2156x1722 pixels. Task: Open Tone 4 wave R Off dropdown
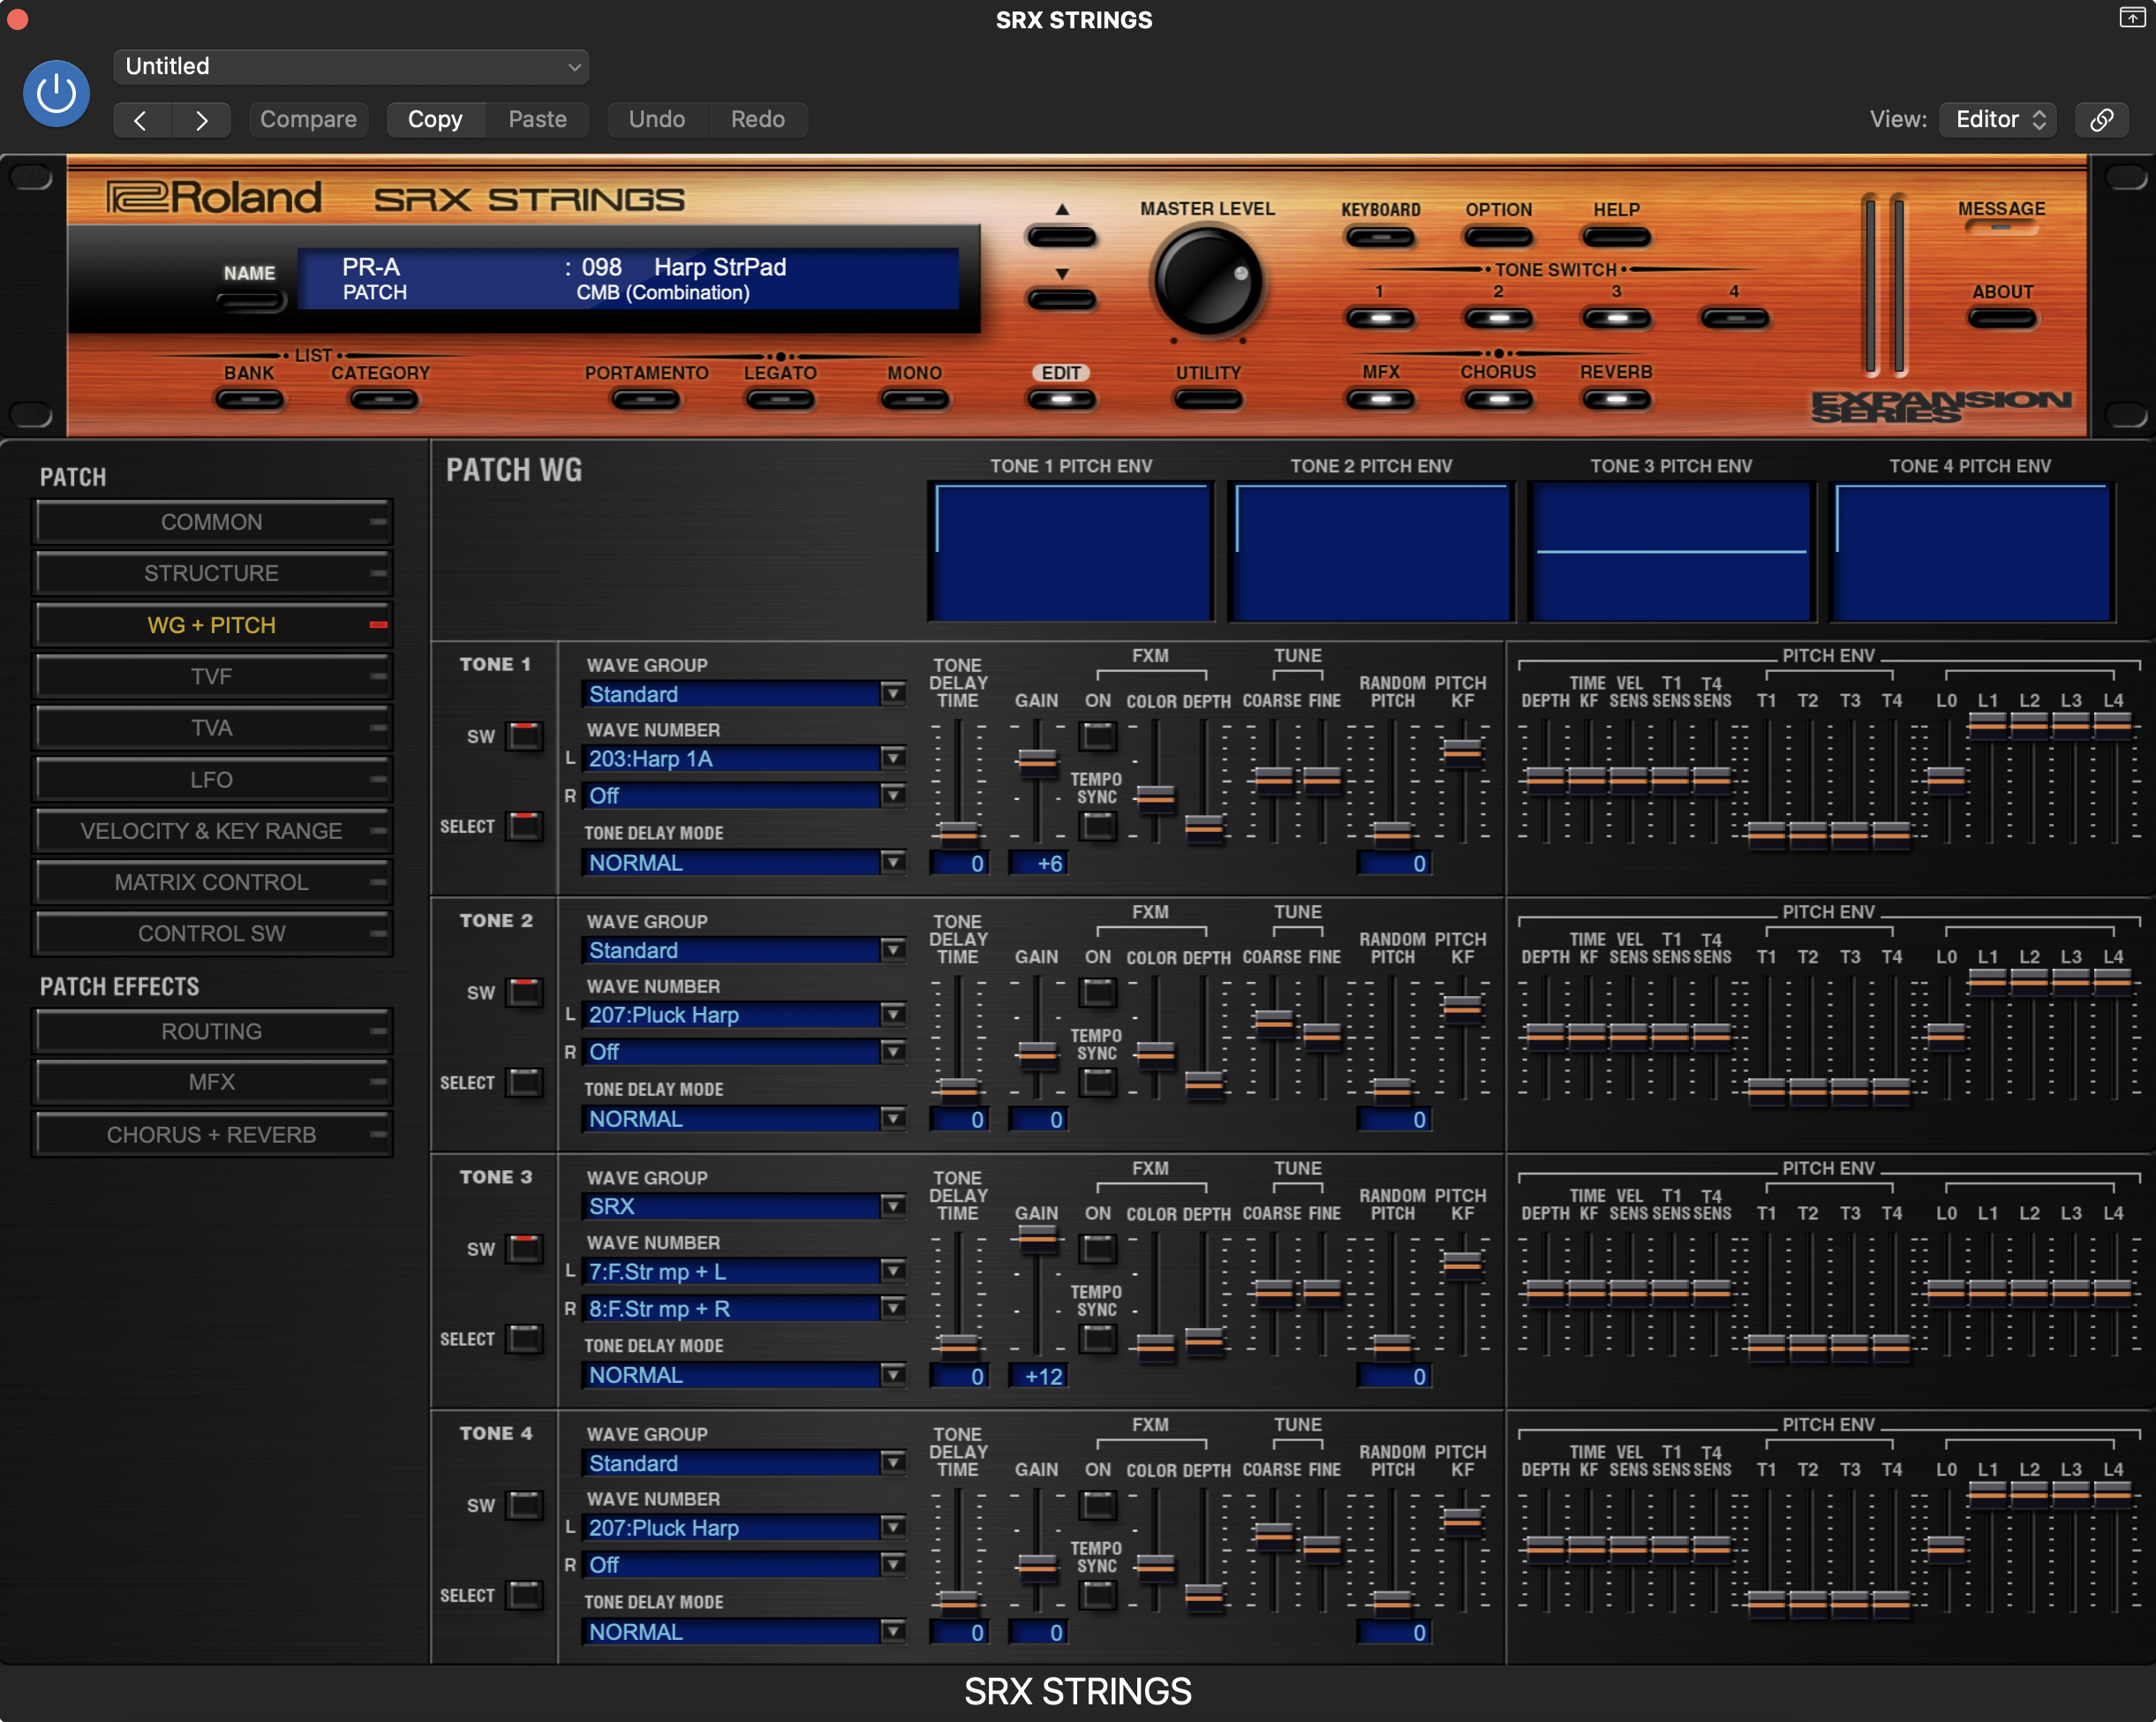744,1565
